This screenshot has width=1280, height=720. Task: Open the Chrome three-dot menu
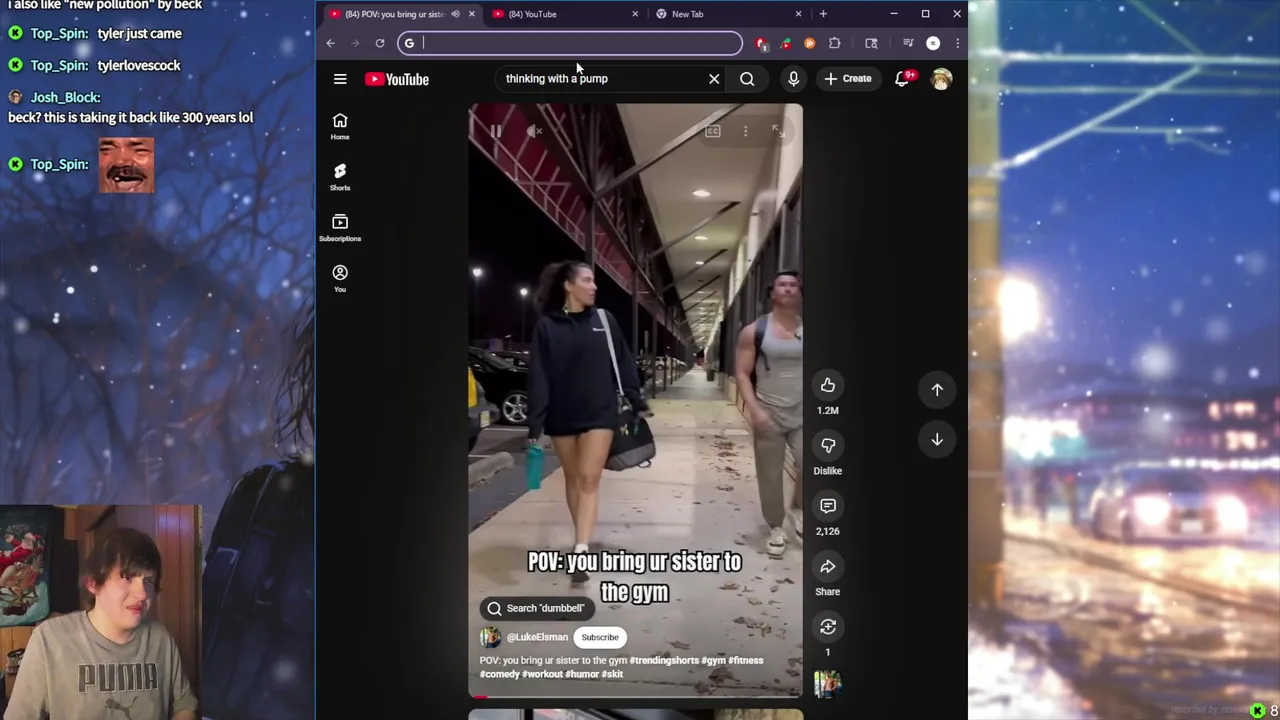[x=957, y=43]
